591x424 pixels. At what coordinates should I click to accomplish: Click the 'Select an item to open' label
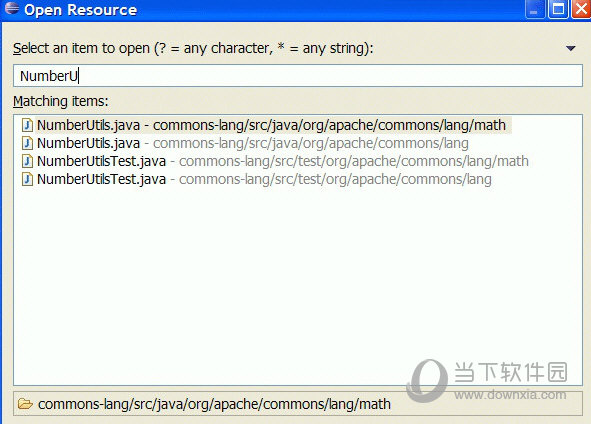193,48
